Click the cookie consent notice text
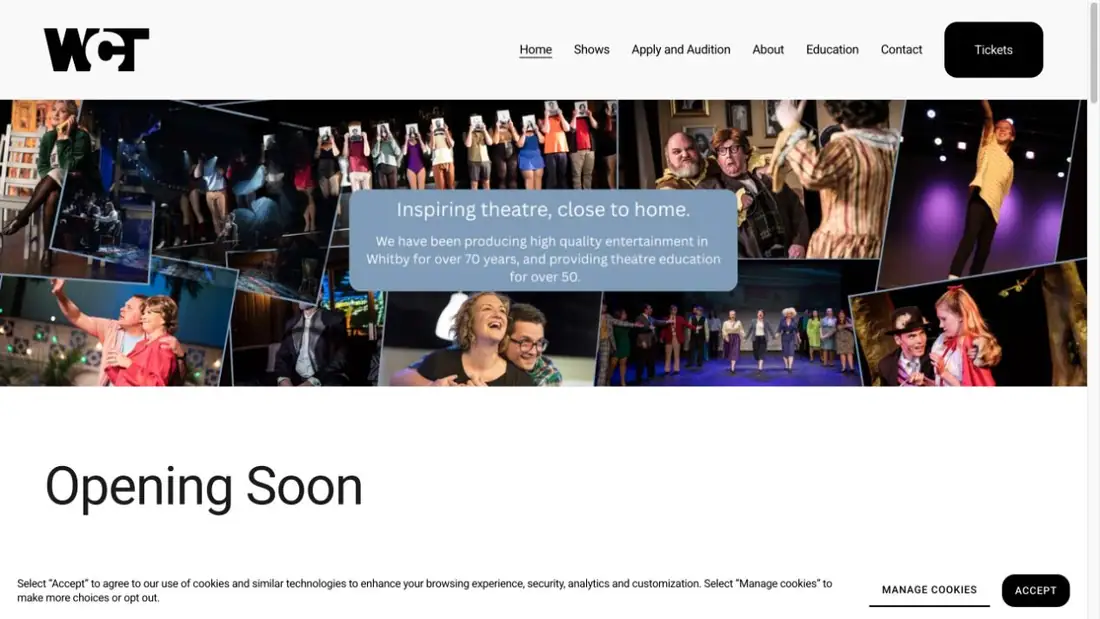The height and width of the screenshot is (619, 1100). pyautogui.click(x=424, y=590)
